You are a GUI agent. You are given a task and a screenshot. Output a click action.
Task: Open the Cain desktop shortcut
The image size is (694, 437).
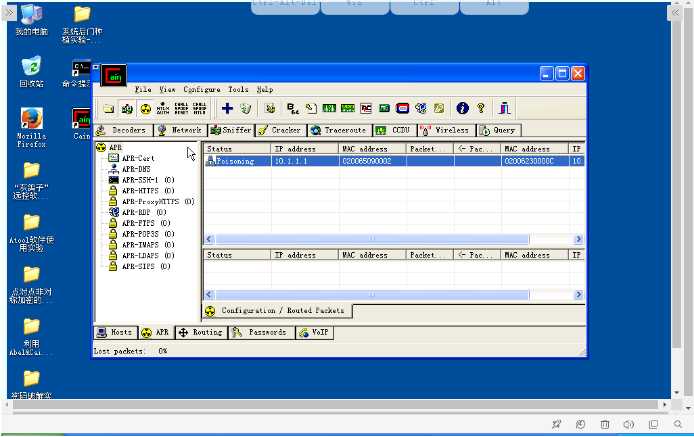(81, 124)
